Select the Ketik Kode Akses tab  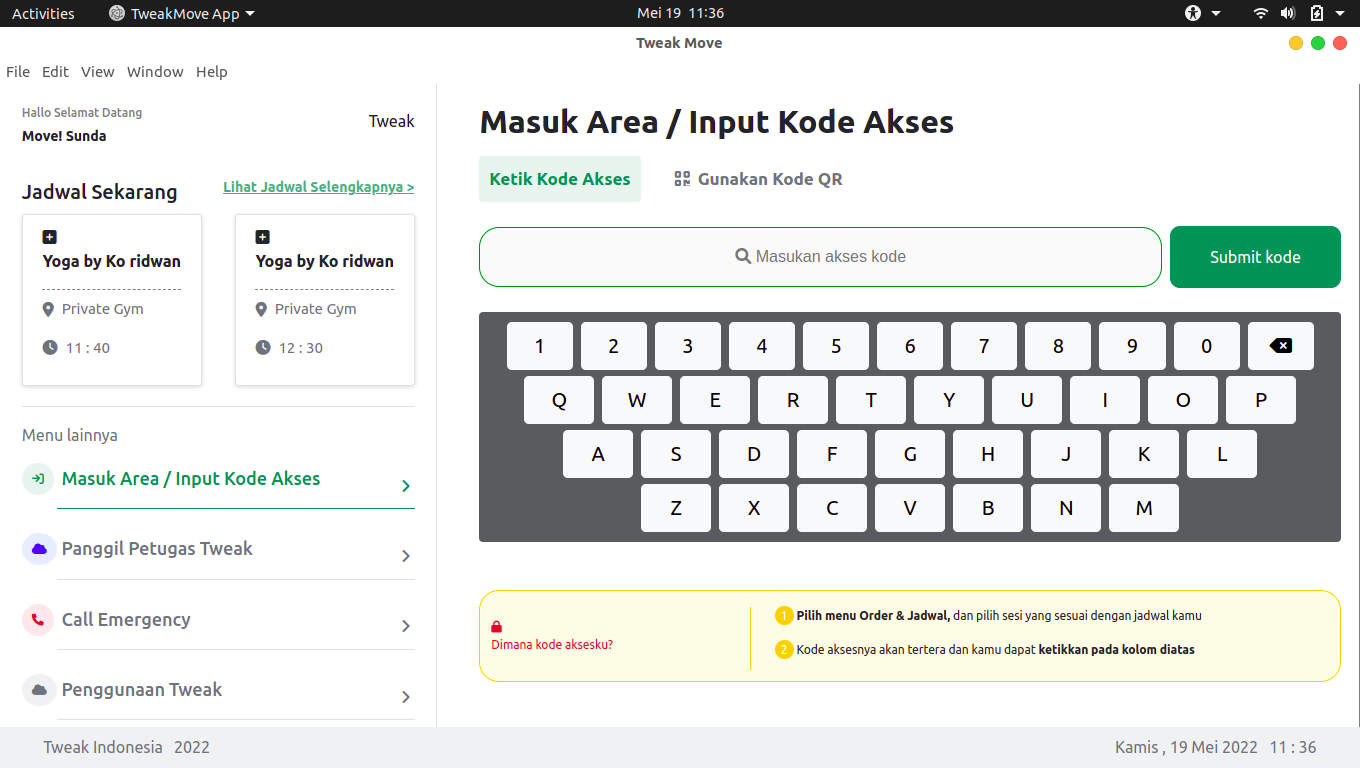pyautogui.click(x=560, y=179)
